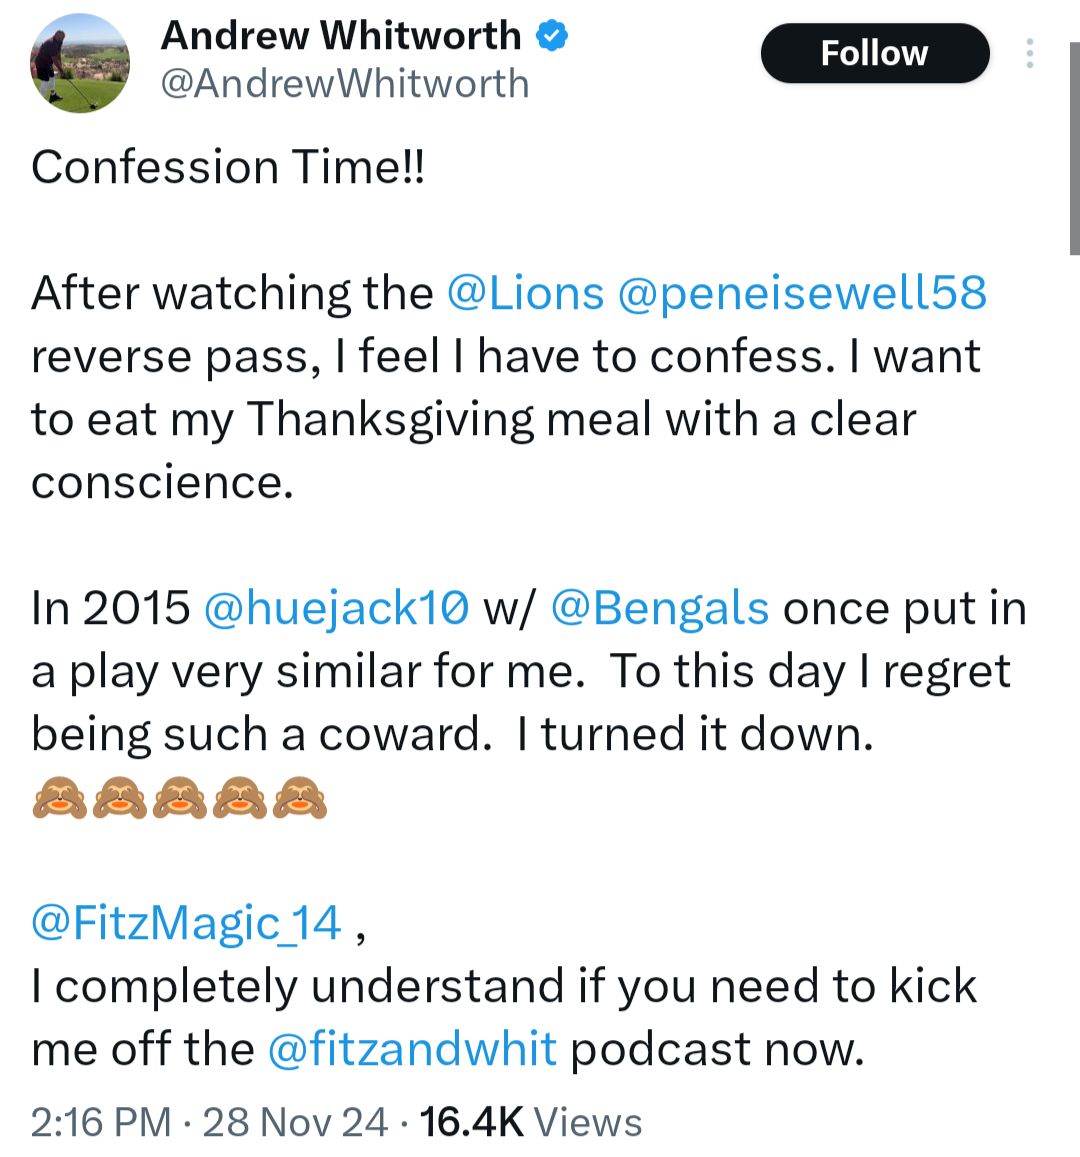Open the three-dot more options menu
This screenshot has height=1157, width=1080.
1029,53
